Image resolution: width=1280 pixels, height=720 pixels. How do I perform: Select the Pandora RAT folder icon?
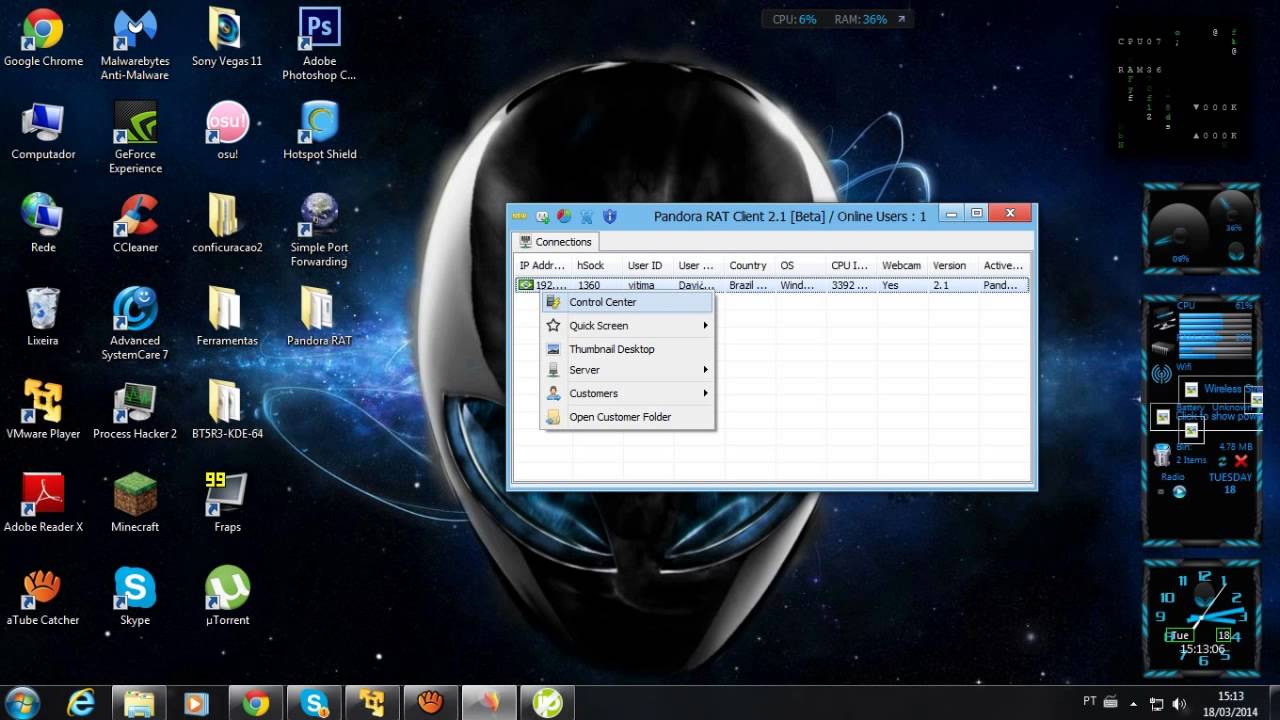319,317
